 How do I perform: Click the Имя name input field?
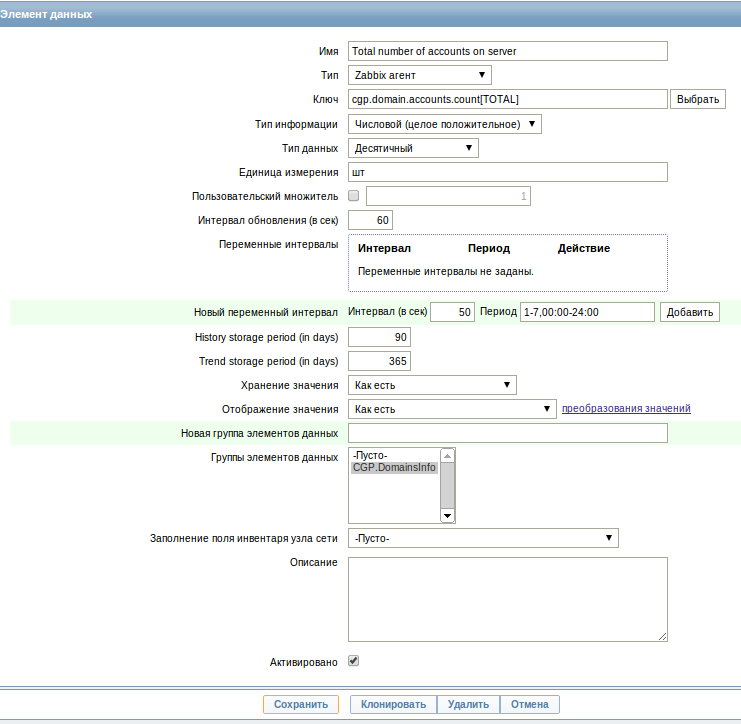[508, 51]
